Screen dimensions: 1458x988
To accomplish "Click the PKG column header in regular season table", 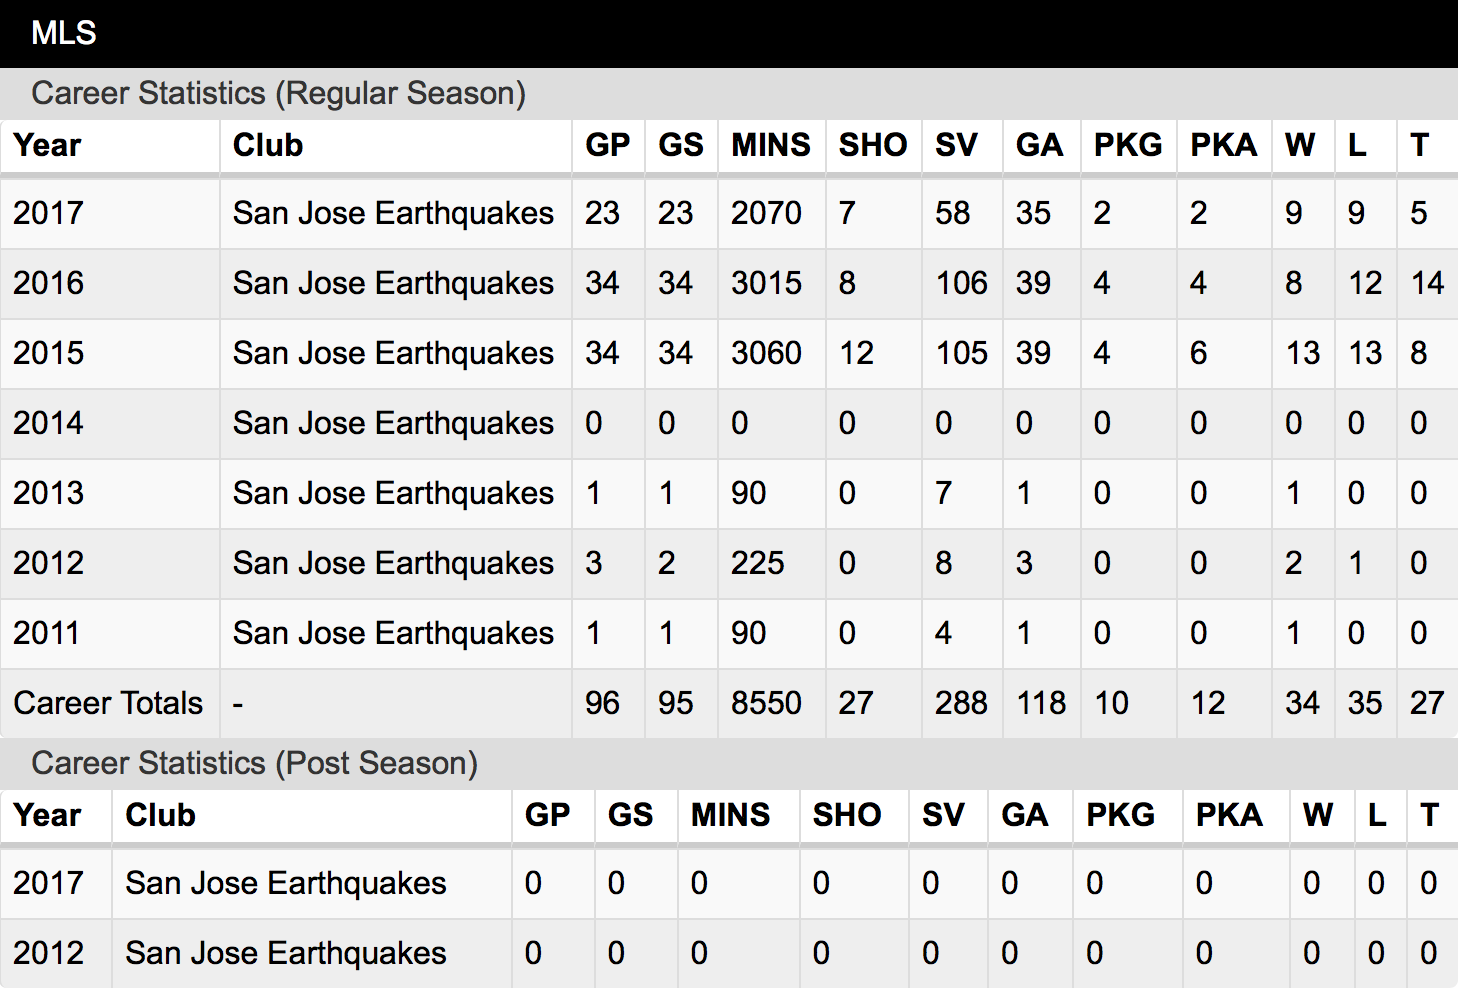I will click(x=1128, y=145).
